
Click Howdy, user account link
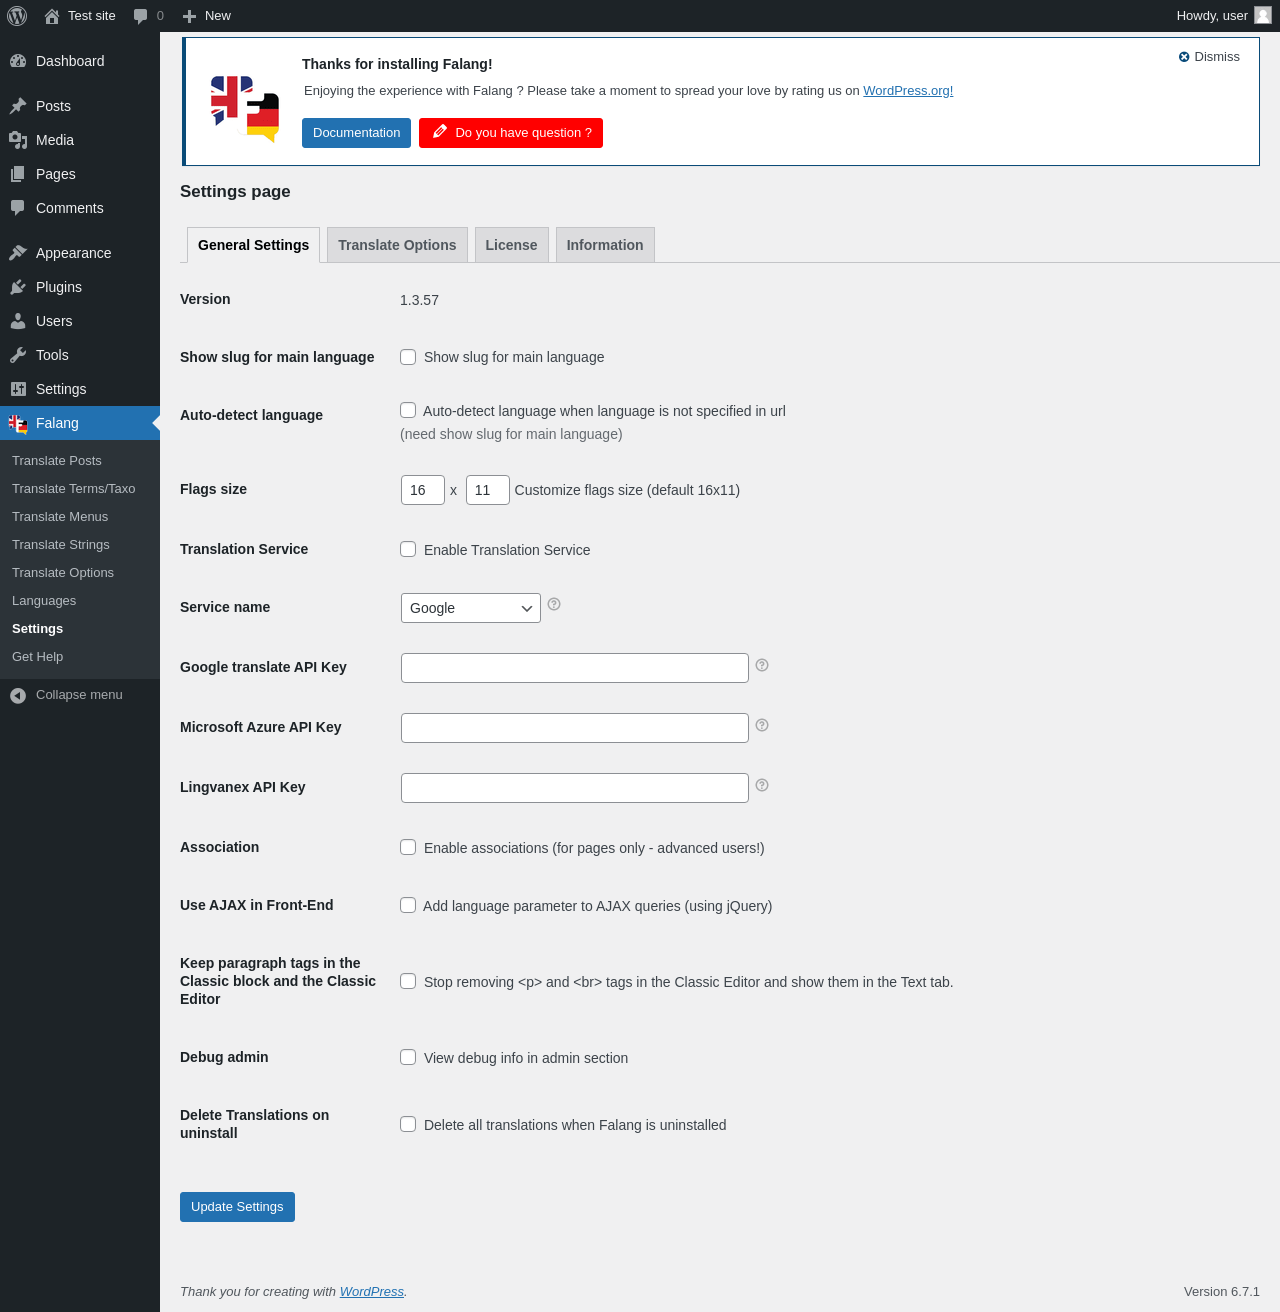[1224, 16]
